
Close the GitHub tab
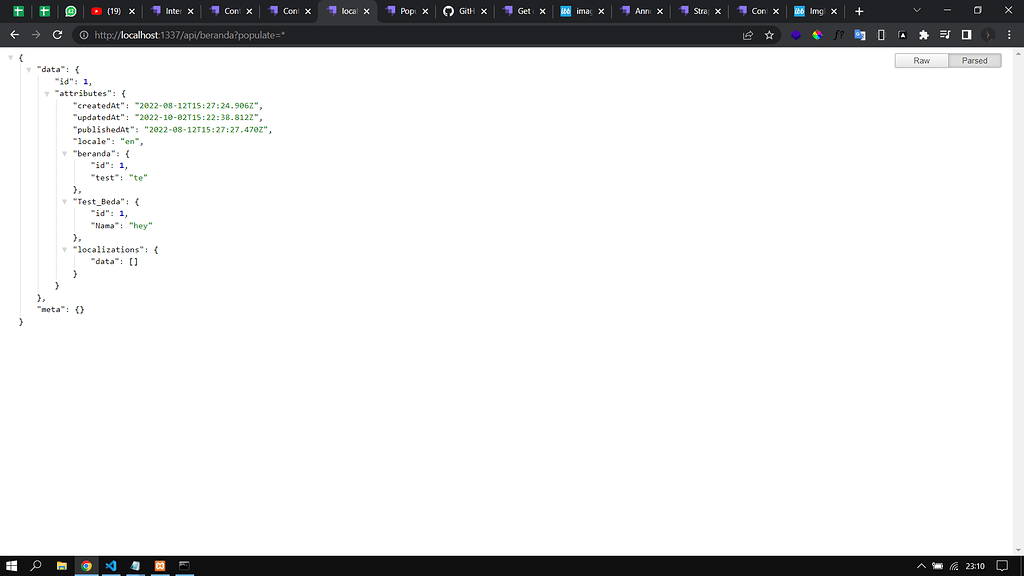point(484,11)
